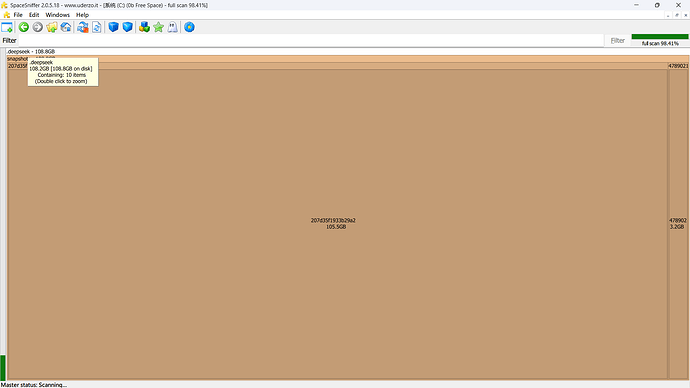The height and width of the screenshot is (388, 690).
Task: Close the inner child window
Action: point(686,15)
